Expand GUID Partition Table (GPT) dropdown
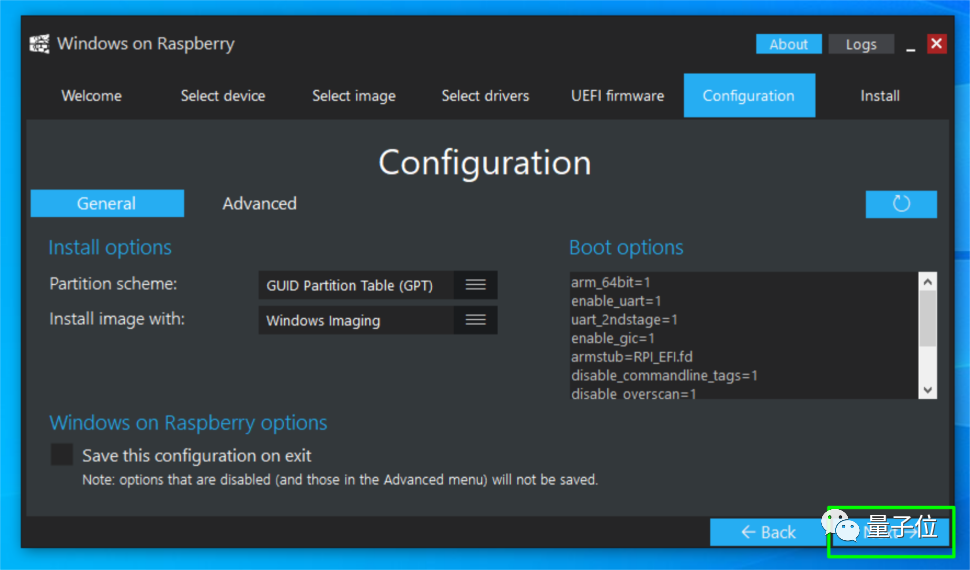970x570 pixels. tap(356, 285)
